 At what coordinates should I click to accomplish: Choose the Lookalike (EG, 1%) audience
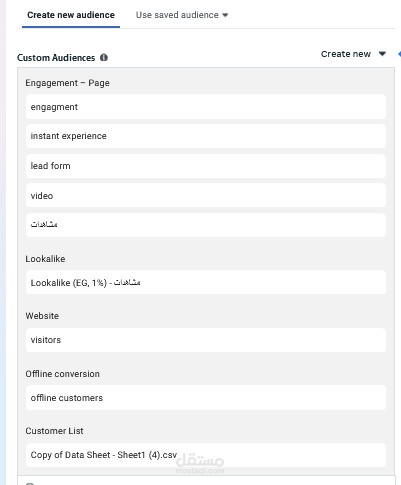tap(206, 283)
